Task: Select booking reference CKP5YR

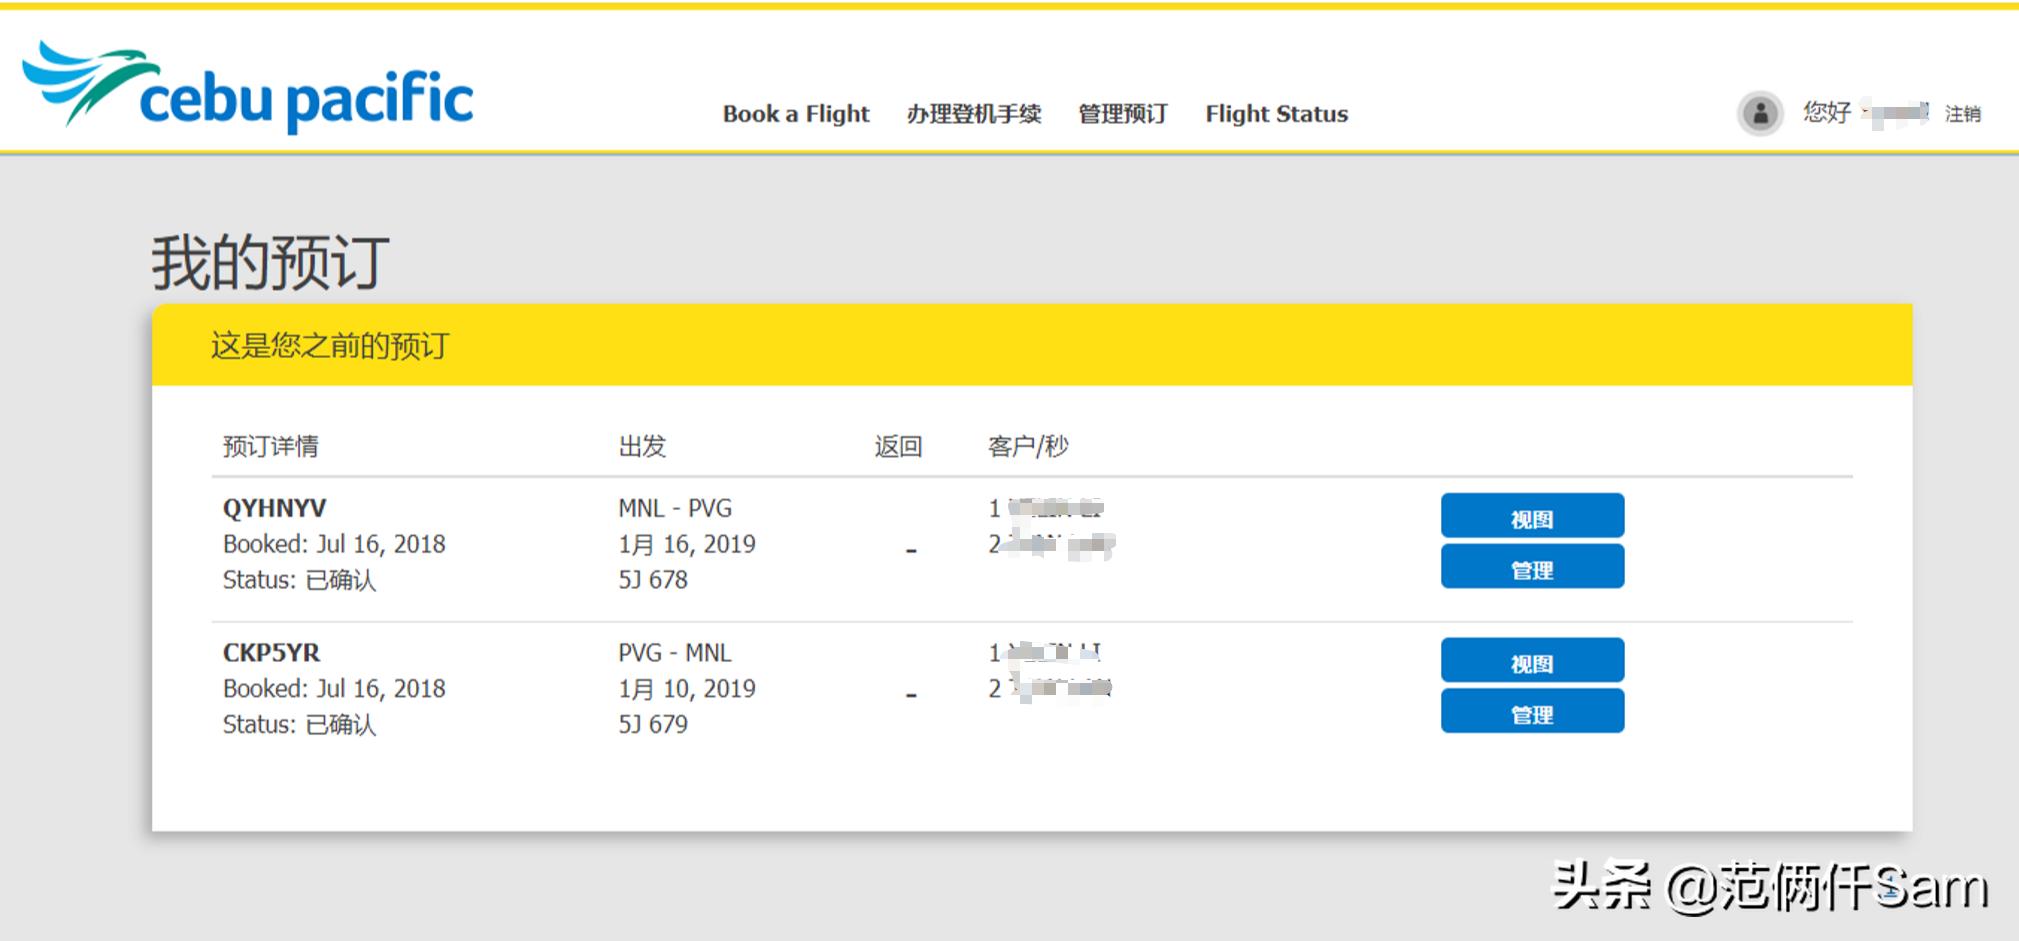Action: point(271,653)
